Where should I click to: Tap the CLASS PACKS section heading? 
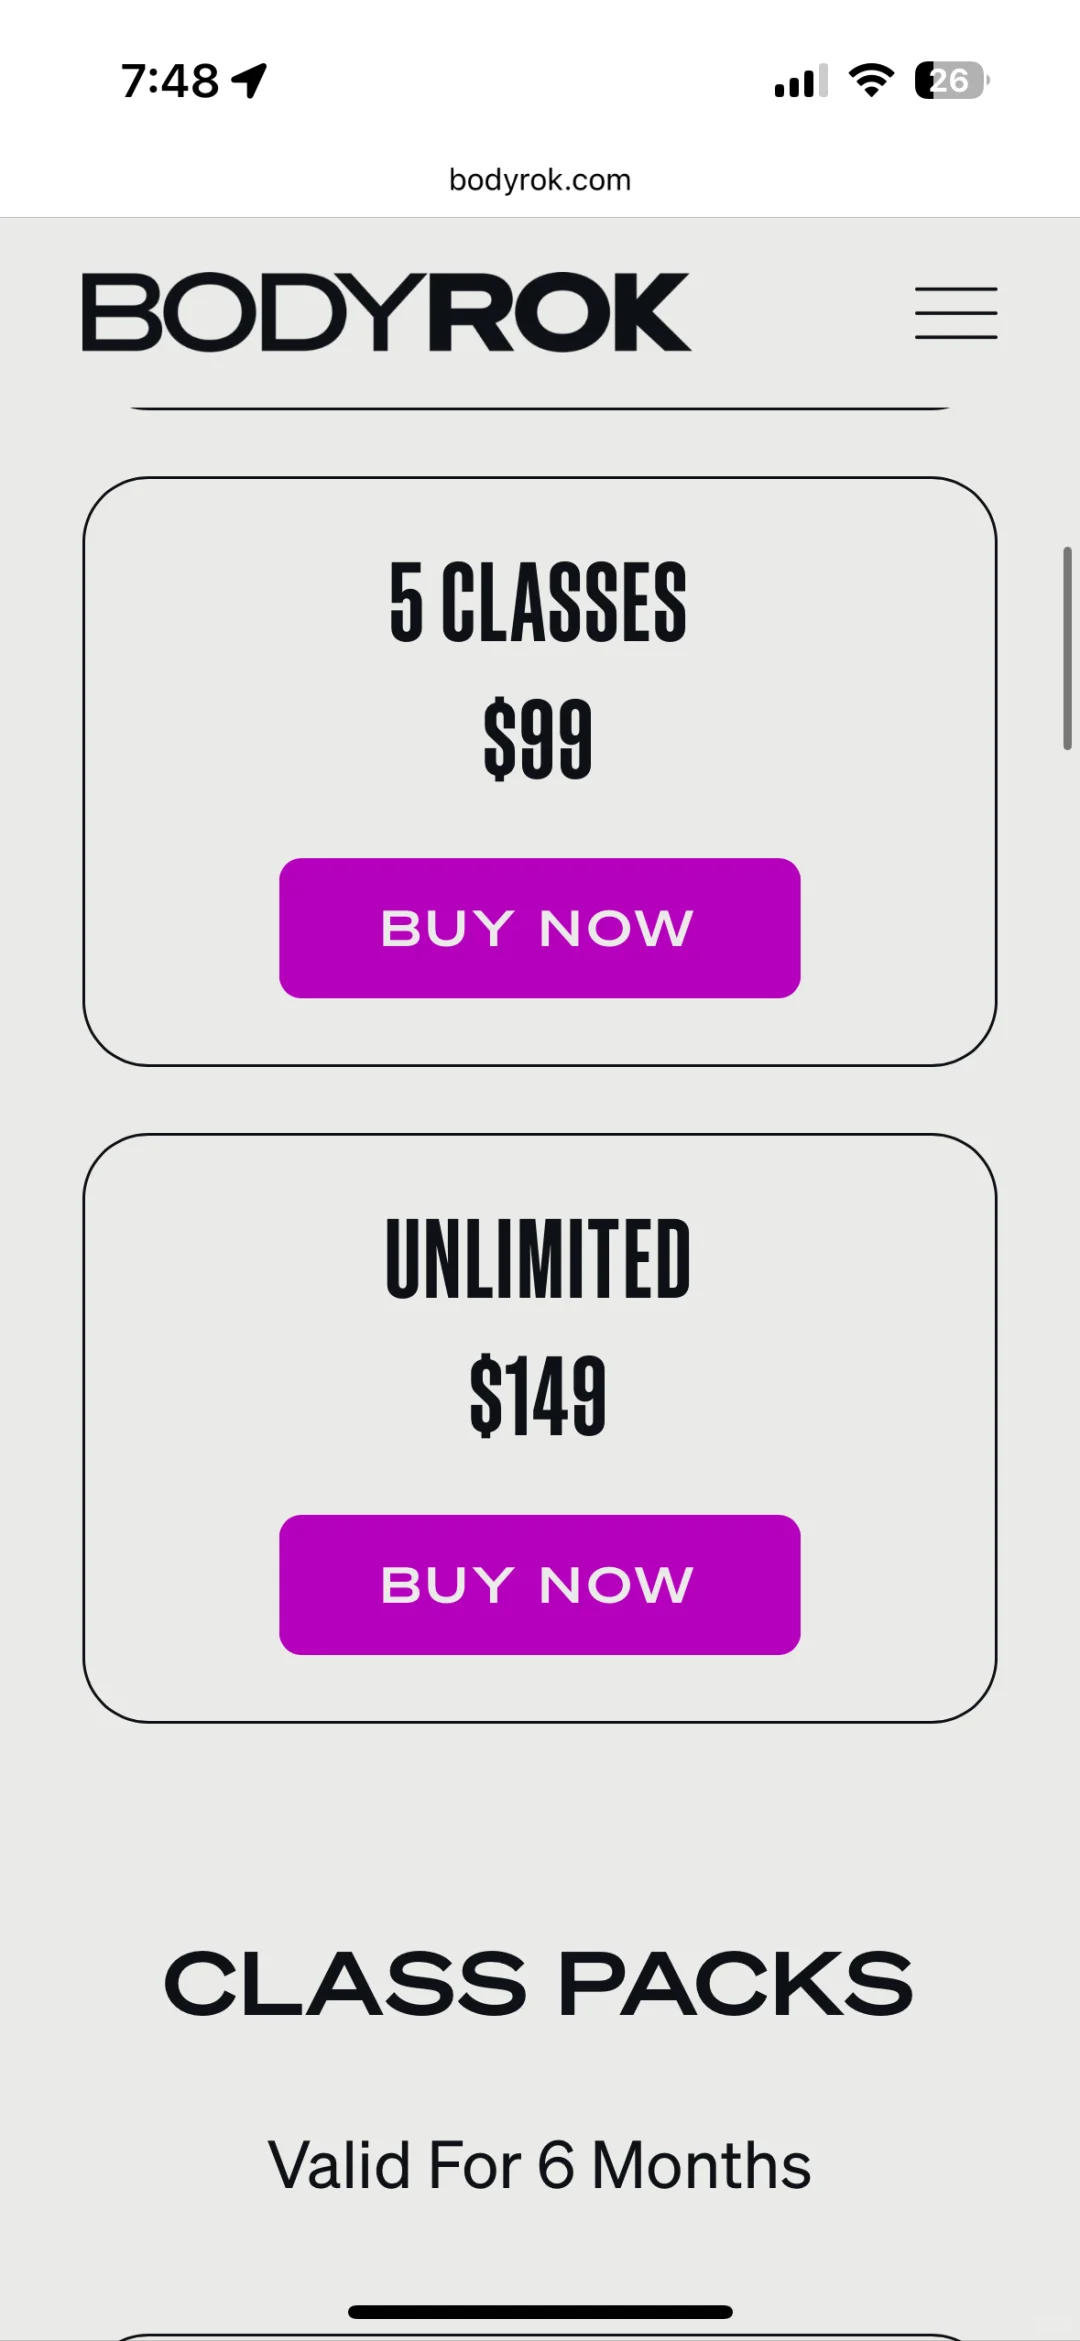(538, 1984)
